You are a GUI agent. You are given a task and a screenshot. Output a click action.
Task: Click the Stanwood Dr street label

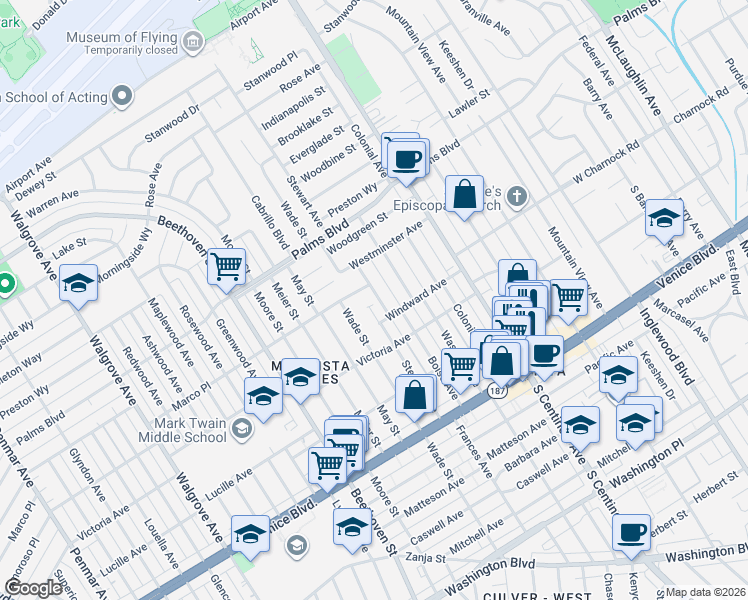pos(172,124)
